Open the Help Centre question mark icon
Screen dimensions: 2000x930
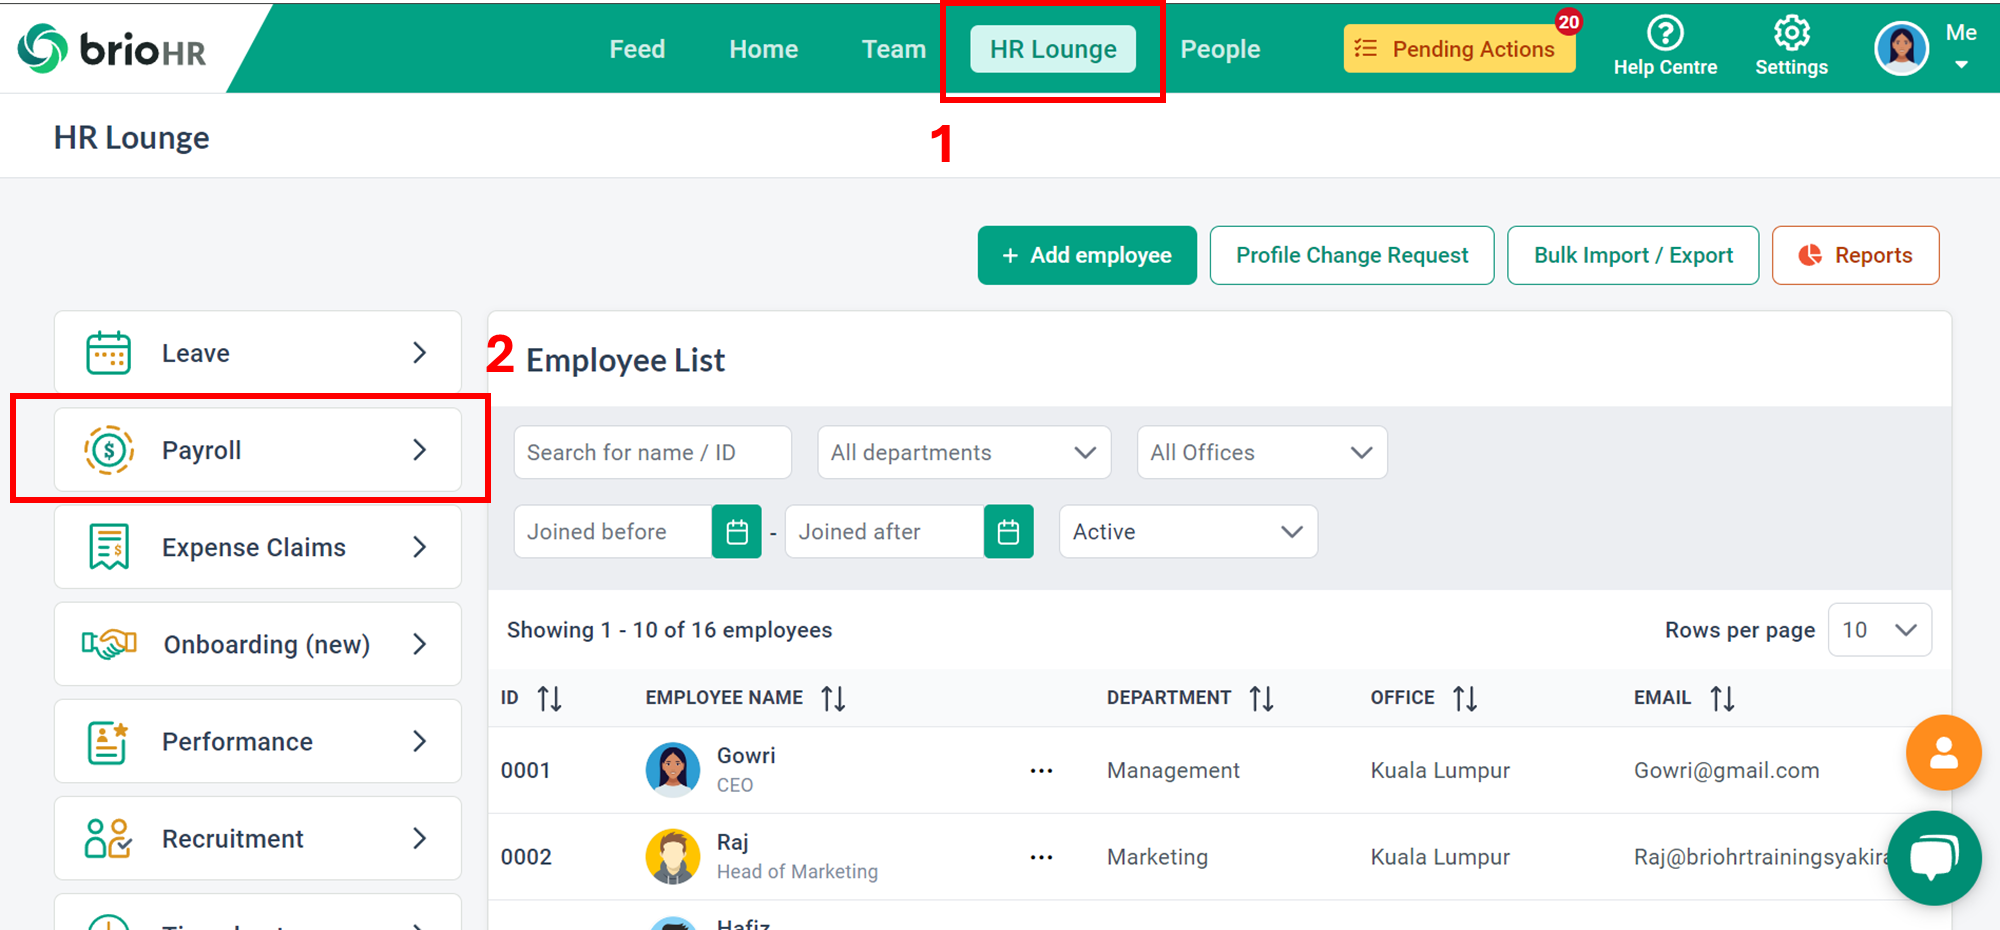pos(1664,33)
